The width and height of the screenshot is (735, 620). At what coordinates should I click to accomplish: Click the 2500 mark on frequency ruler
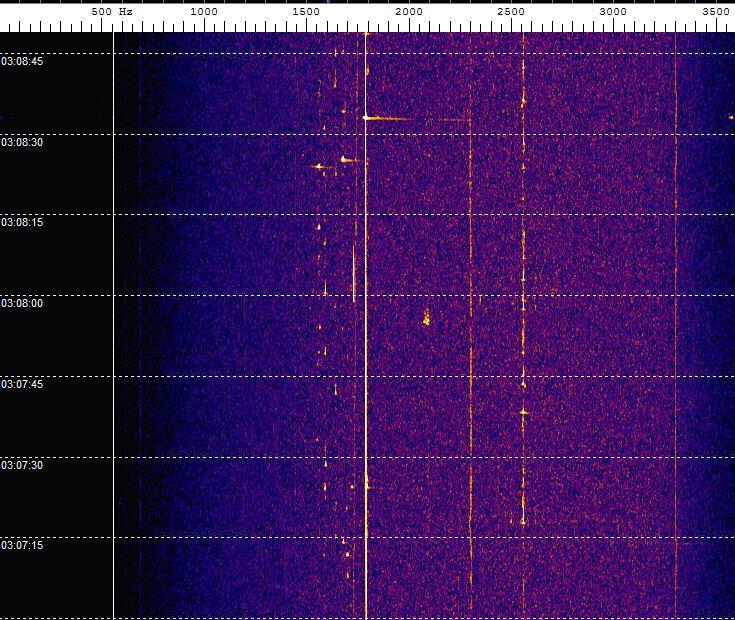click(511, 12)
